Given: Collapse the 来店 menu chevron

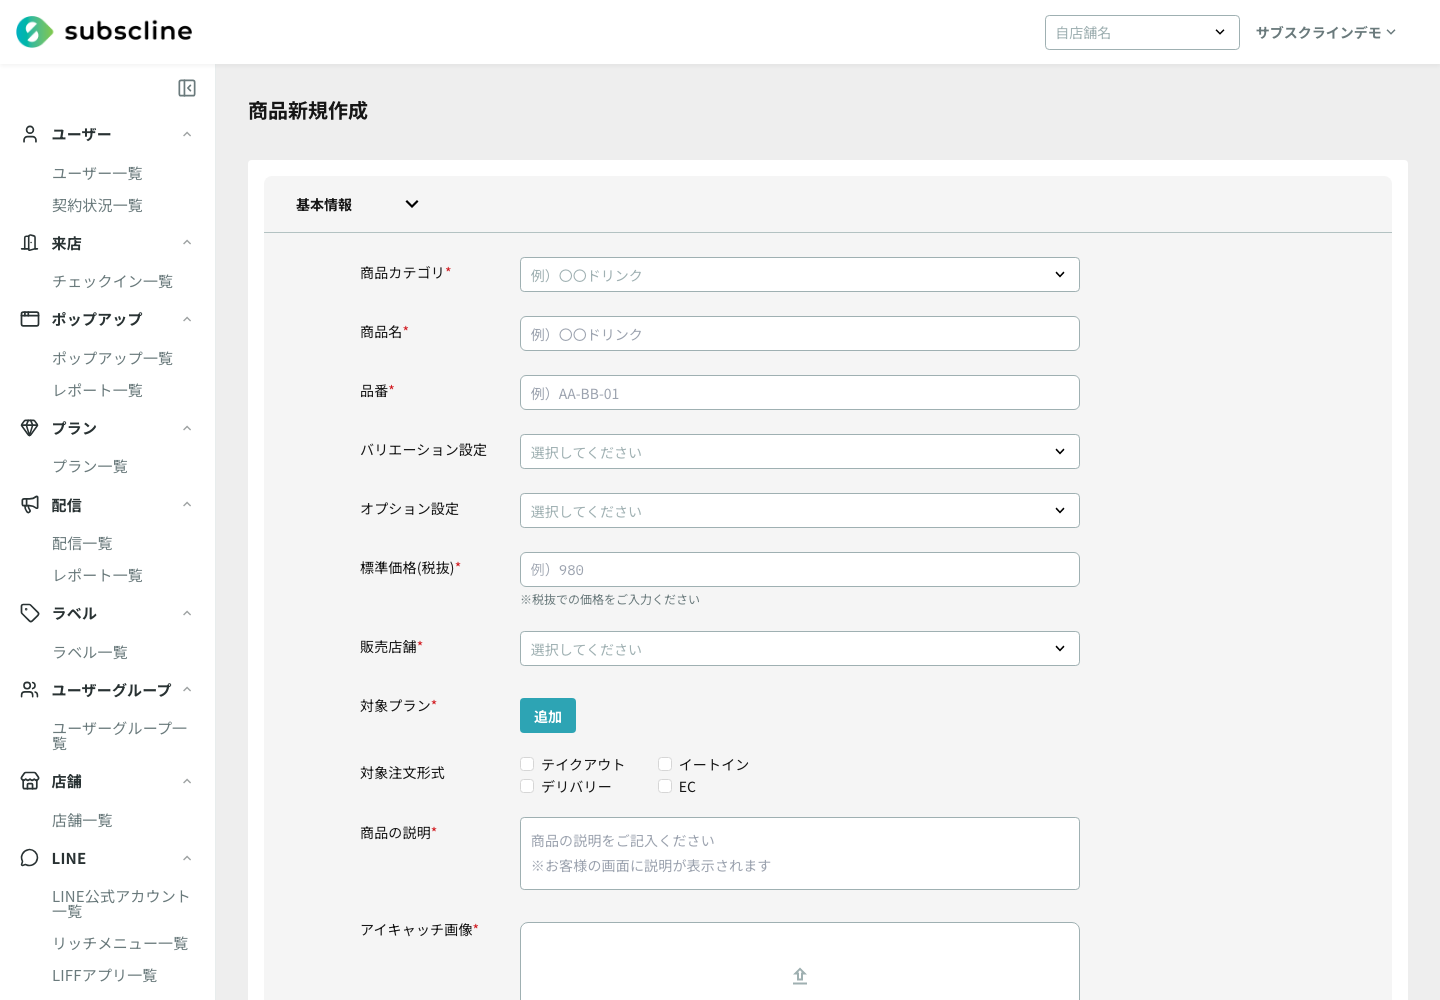Looking at the screenshot, I should (x=187, y=243).
